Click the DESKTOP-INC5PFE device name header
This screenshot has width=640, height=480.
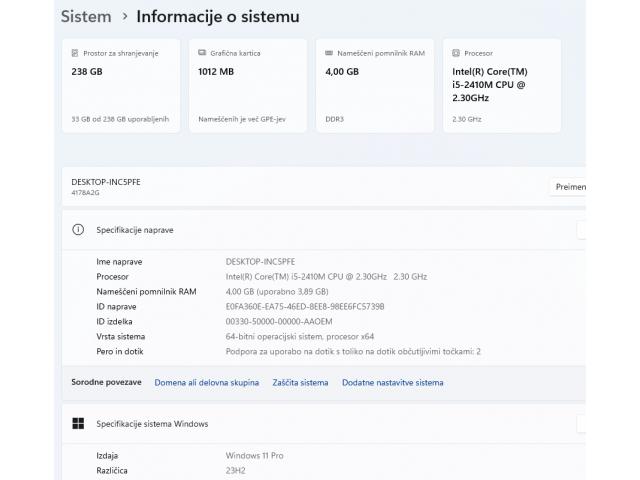tap(108, 182)
